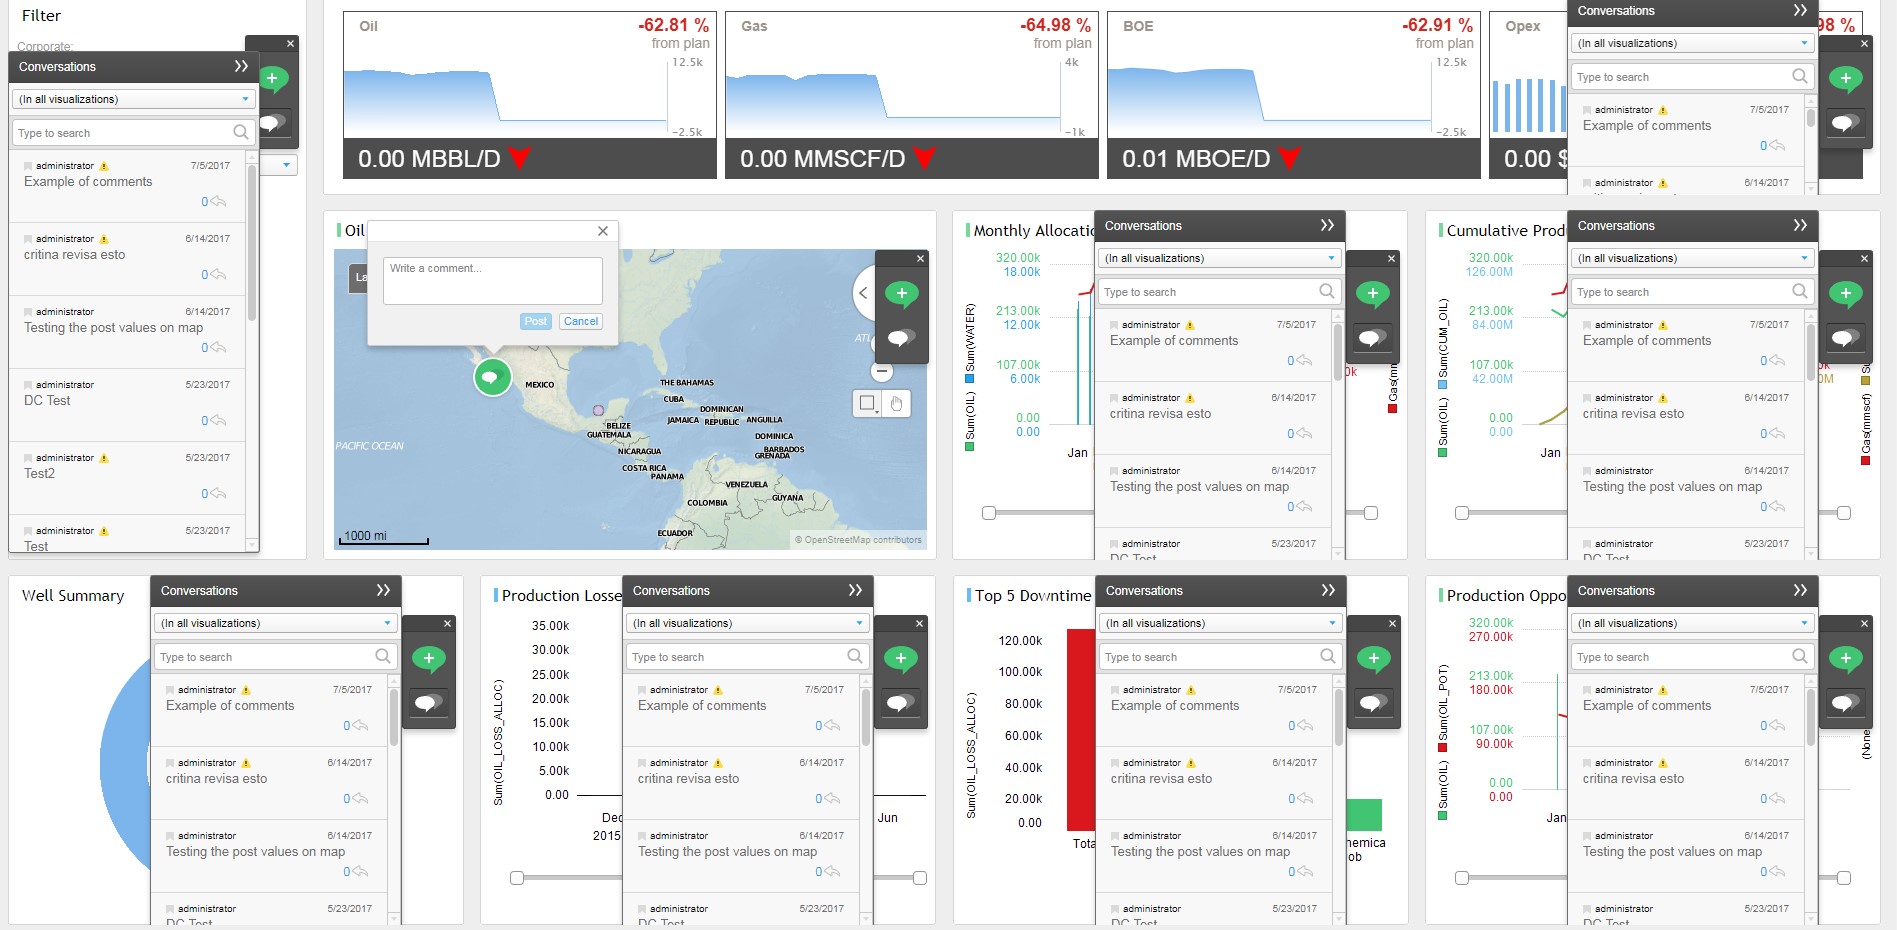Image resolution: width=1897 pixels, height=930 pixels.
Task: Select the rectangle marking tool on the map
Action: point(866,404)
